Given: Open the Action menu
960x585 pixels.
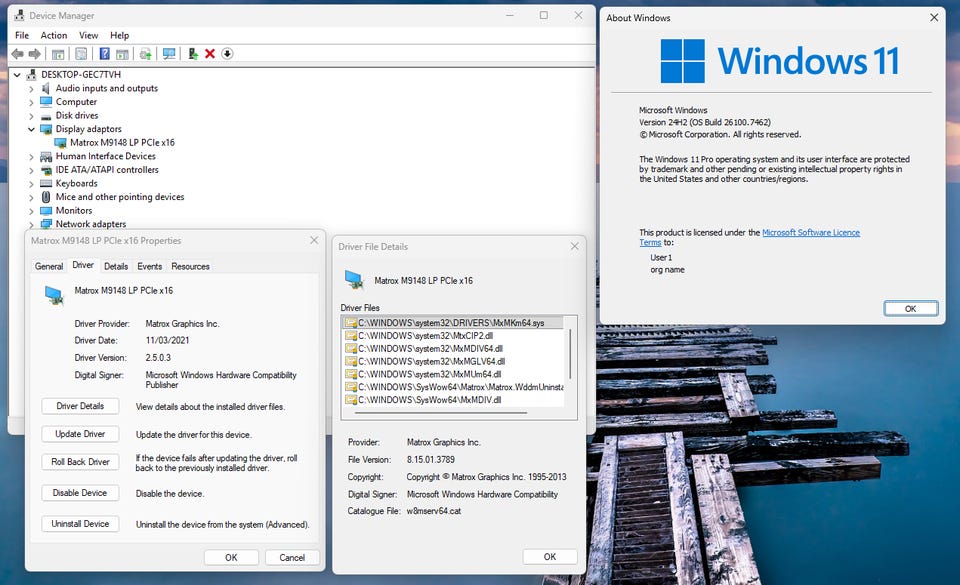Looking at the screenshot, I should tap(54, 35).
